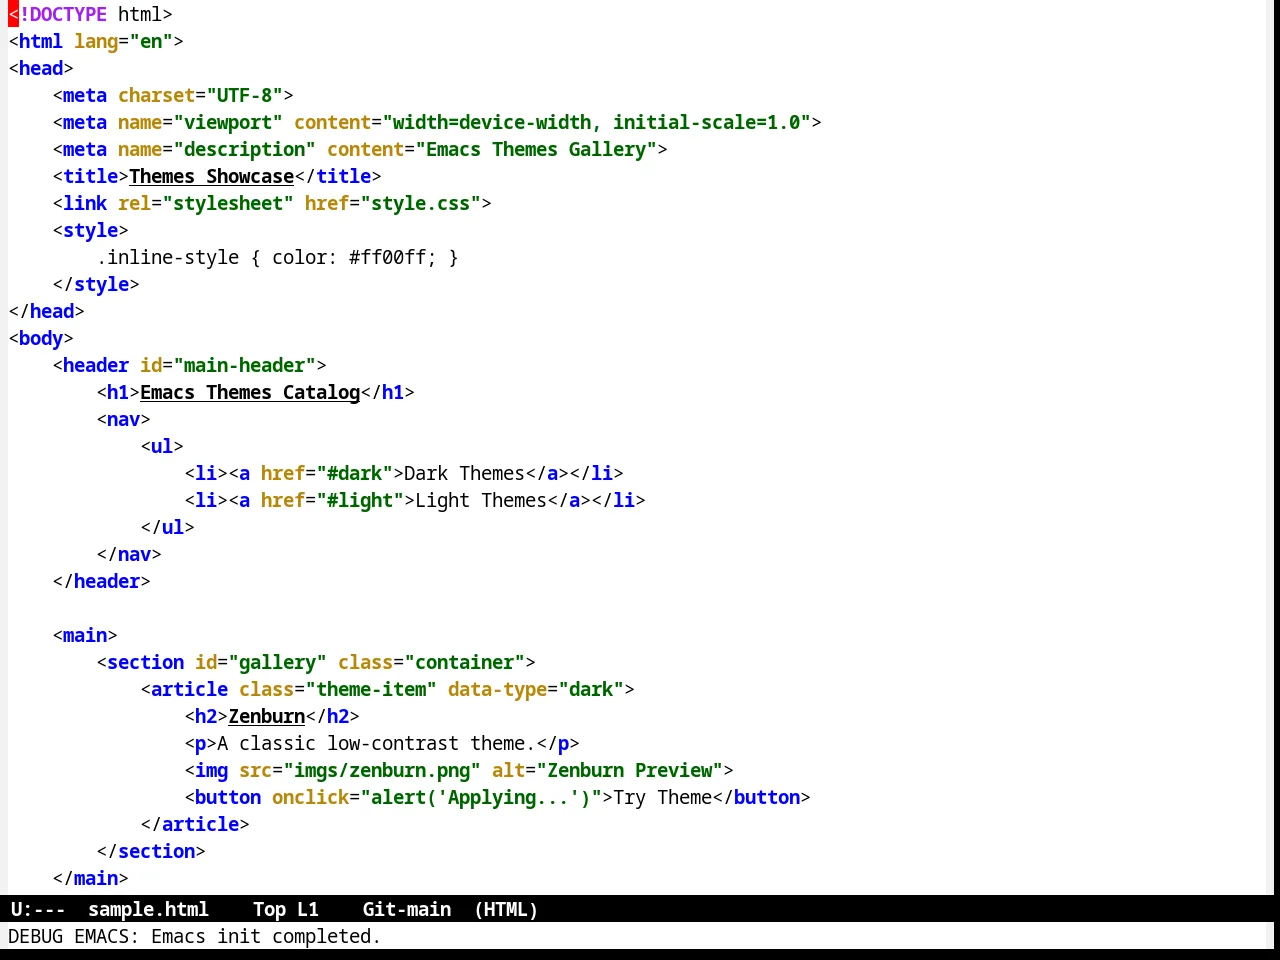This screenshot has height=960, width=1280.
Task: Click the closing header tag
Action: point(102,581)
